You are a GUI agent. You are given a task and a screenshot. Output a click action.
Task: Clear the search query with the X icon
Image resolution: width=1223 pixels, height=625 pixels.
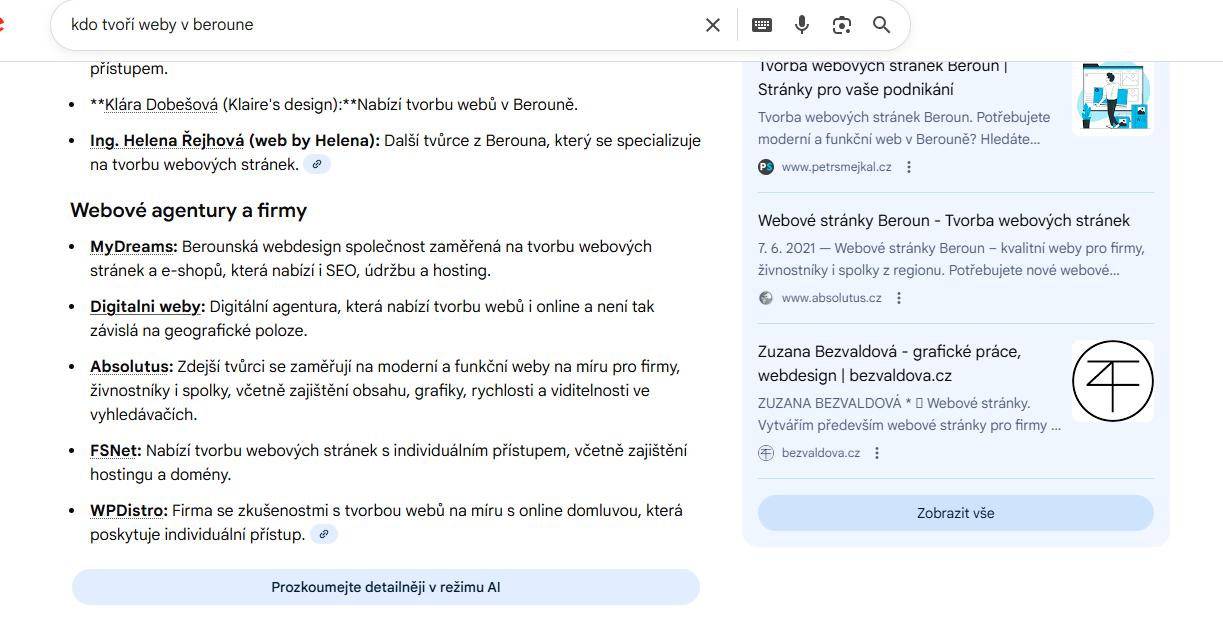713,25
